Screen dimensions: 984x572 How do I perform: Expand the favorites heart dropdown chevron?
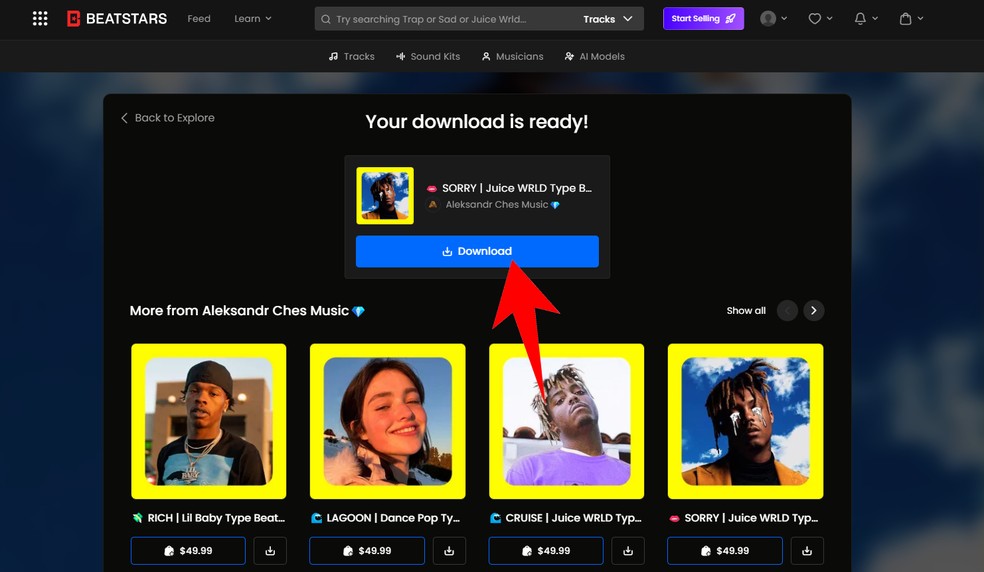(830, 19)
